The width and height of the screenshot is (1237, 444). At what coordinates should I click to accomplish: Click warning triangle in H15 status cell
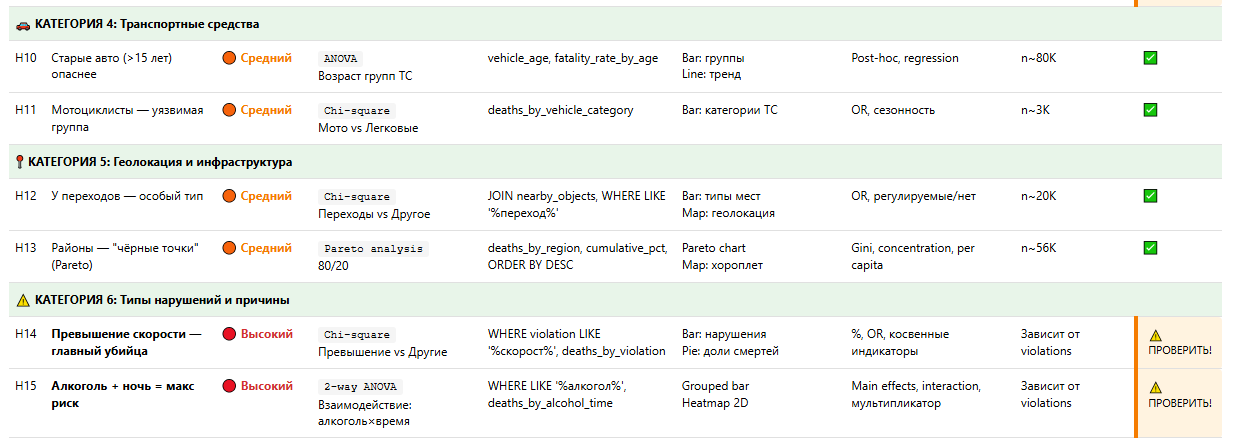click(1155, 388)
